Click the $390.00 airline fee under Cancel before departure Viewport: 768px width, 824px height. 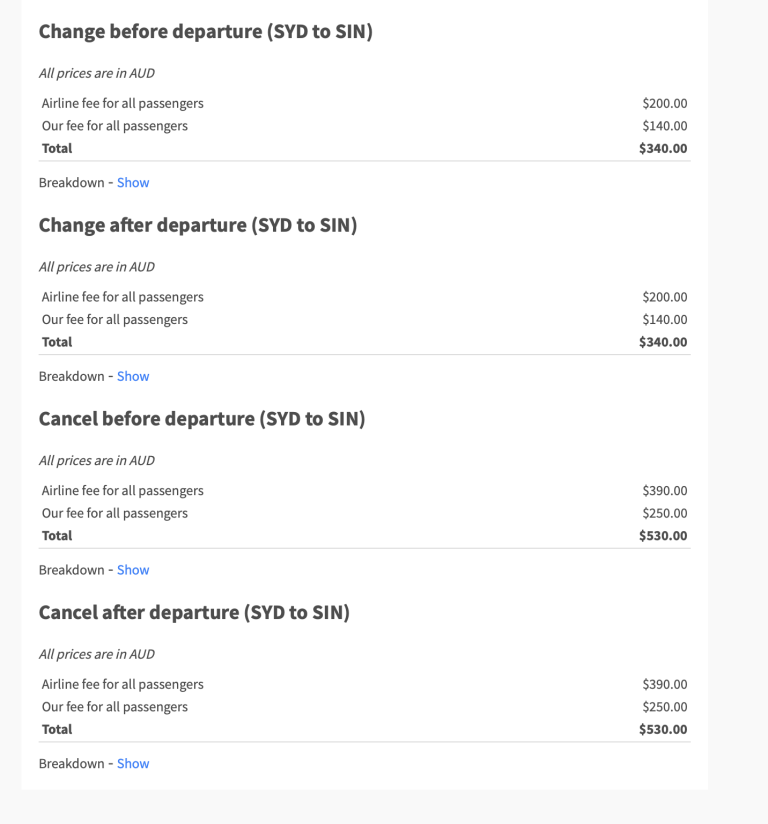pos(665,491)
